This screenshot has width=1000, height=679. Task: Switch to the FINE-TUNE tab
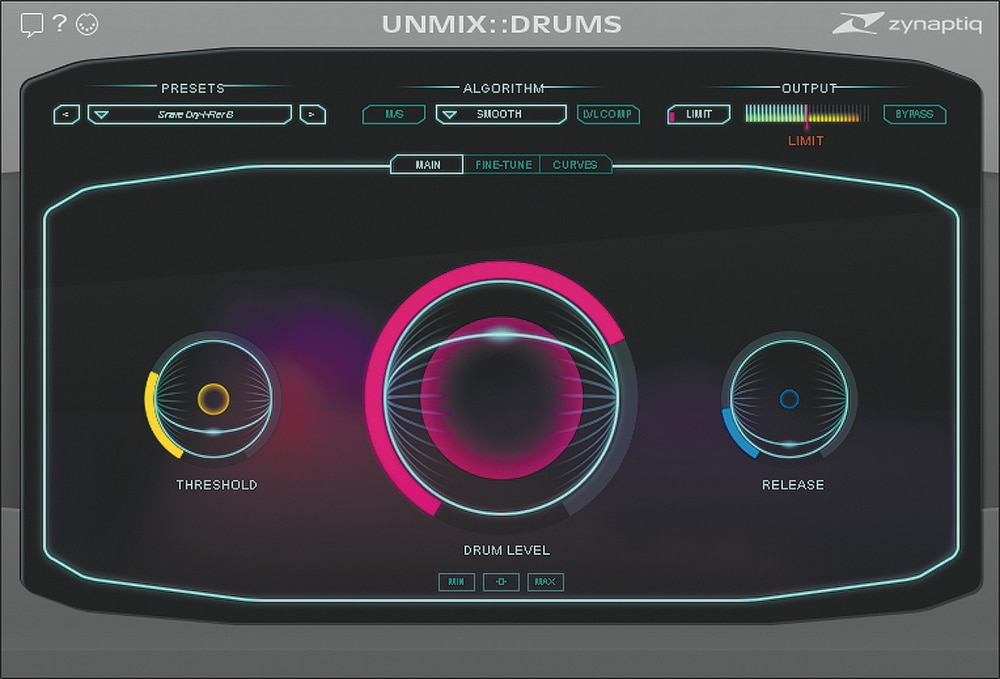coord(503,164)
